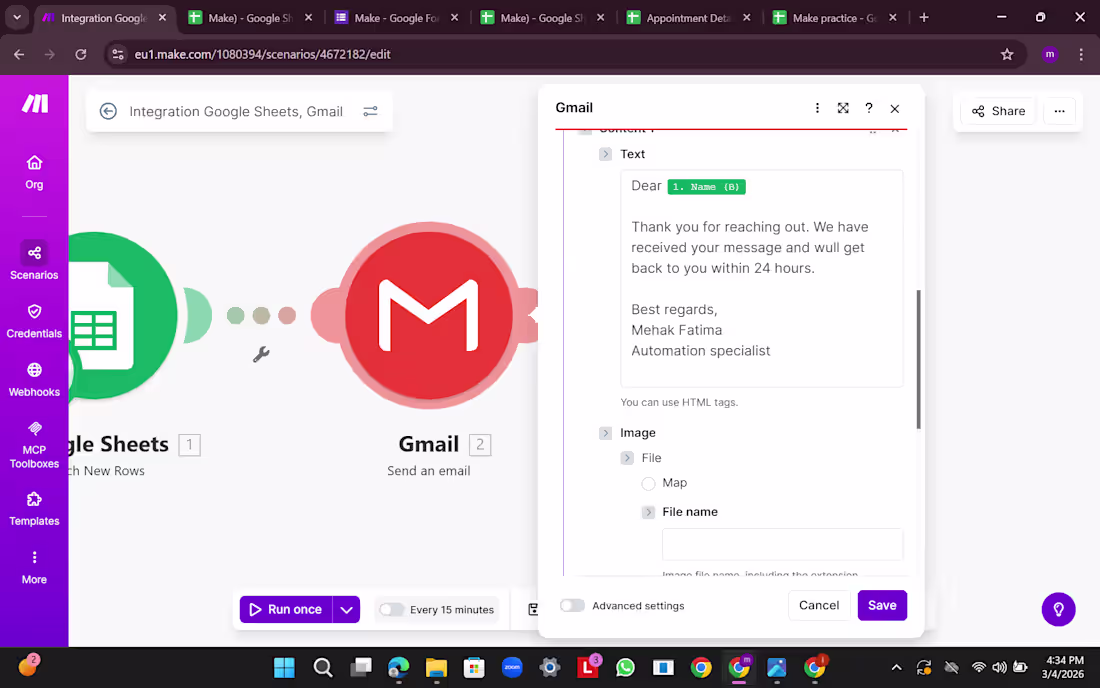Viewport: 1100px width, 688px height.
Task: Expand the Image section chevron
Action: [605, 433]
